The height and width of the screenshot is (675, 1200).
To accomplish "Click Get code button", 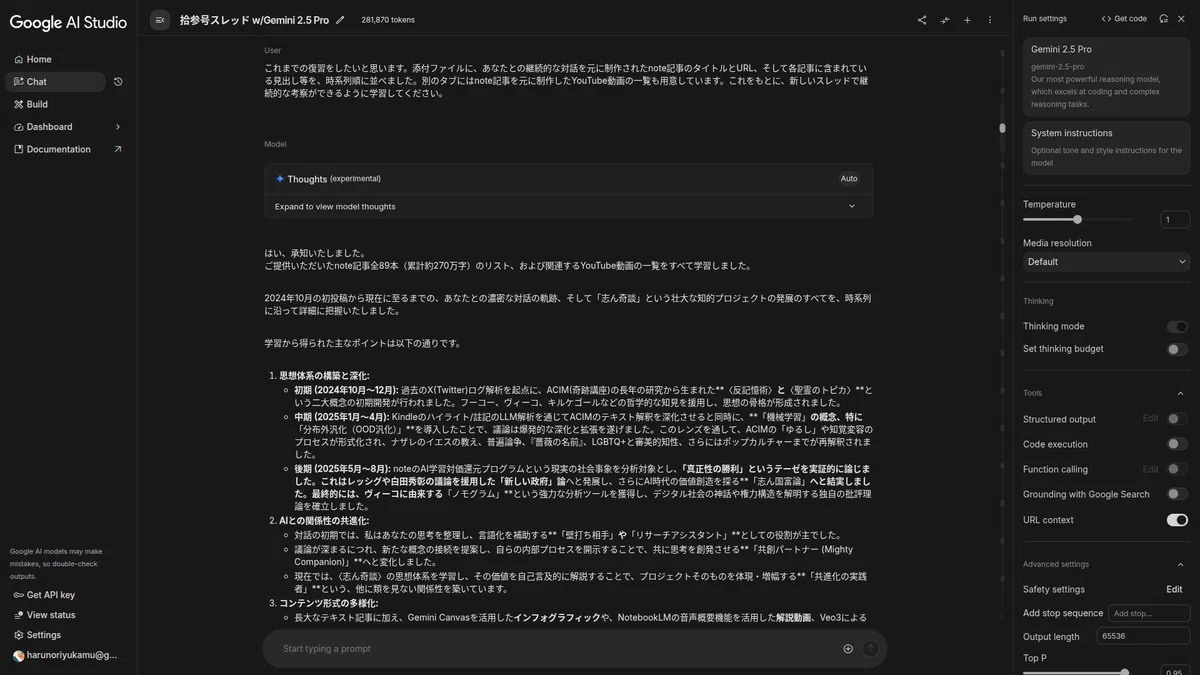I will 1124,18.
